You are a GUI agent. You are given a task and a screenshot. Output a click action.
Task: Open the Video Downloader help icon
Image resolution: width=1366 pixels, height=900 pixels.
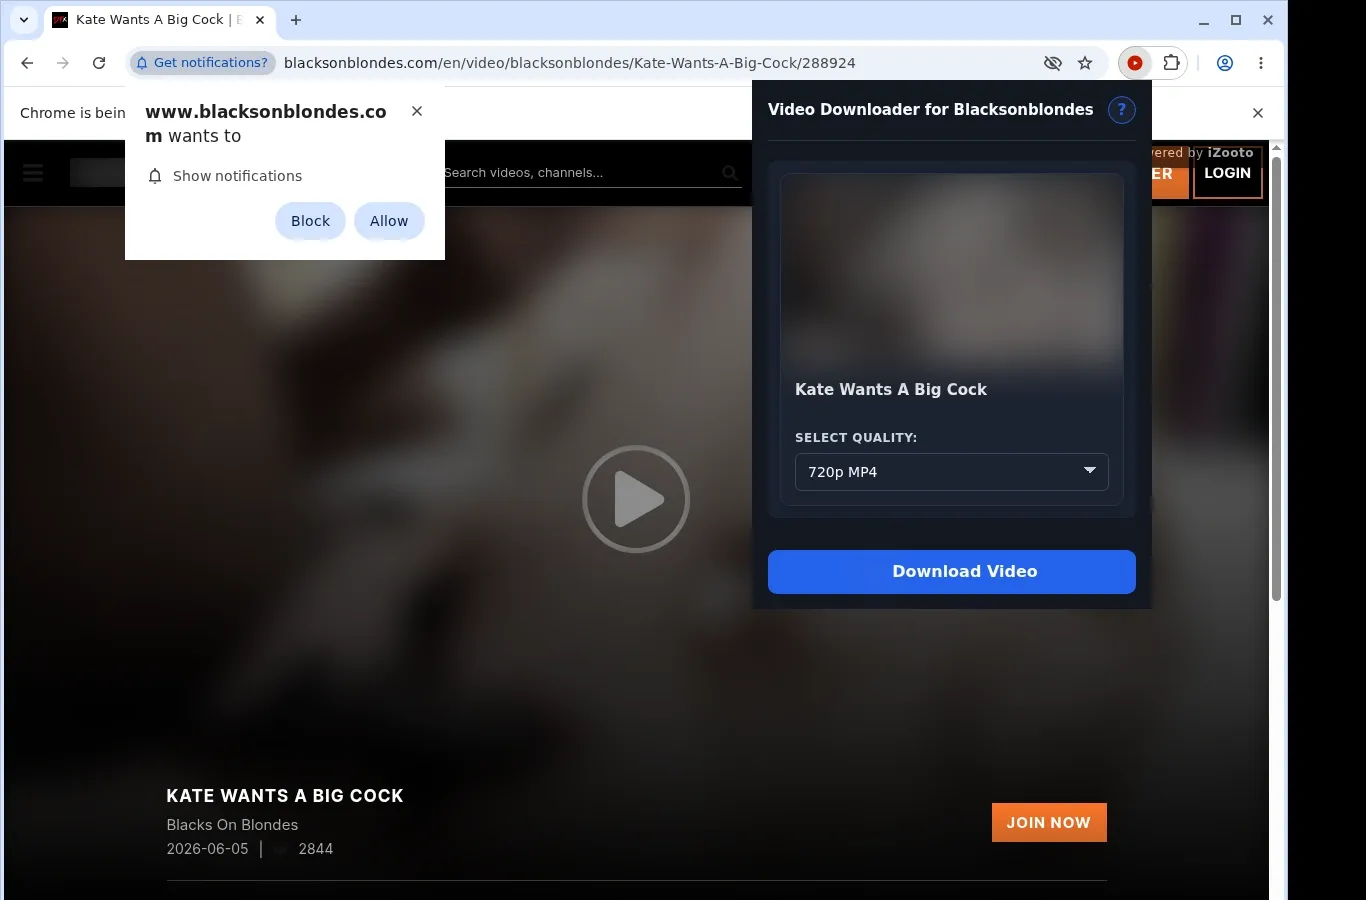coord(1122,110)
